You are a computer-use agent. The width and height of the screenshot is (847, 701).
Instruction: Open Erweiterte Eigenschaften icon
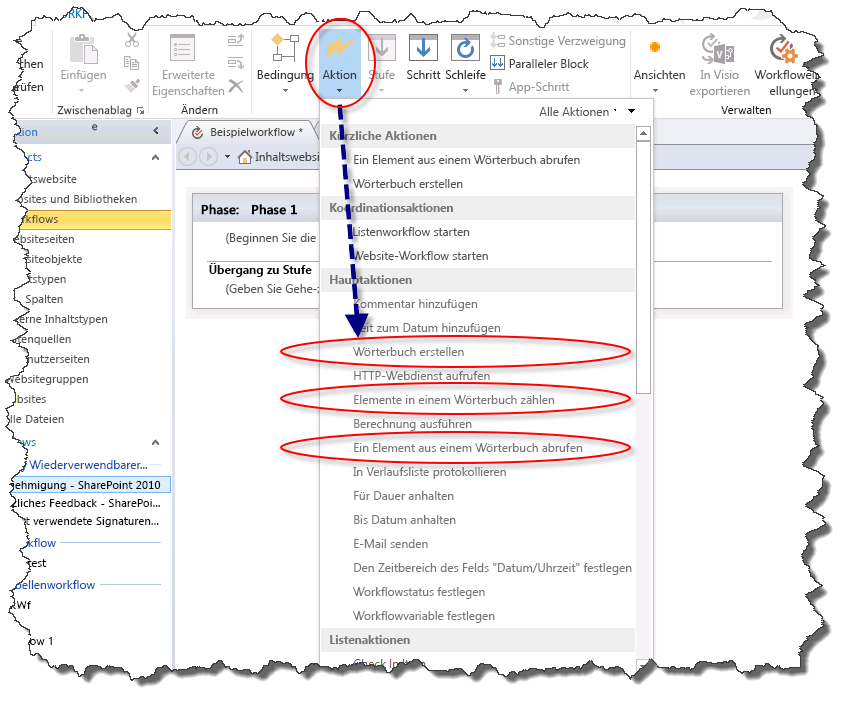[x=182, y=49]
